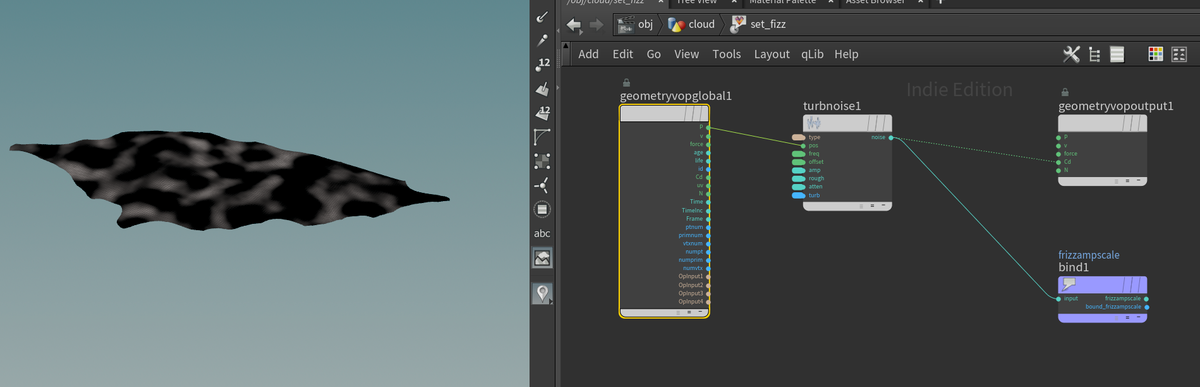Close the Tree View tab
Image resolution: width=1200 pixels, height=387 pixels.
point(733,3)
